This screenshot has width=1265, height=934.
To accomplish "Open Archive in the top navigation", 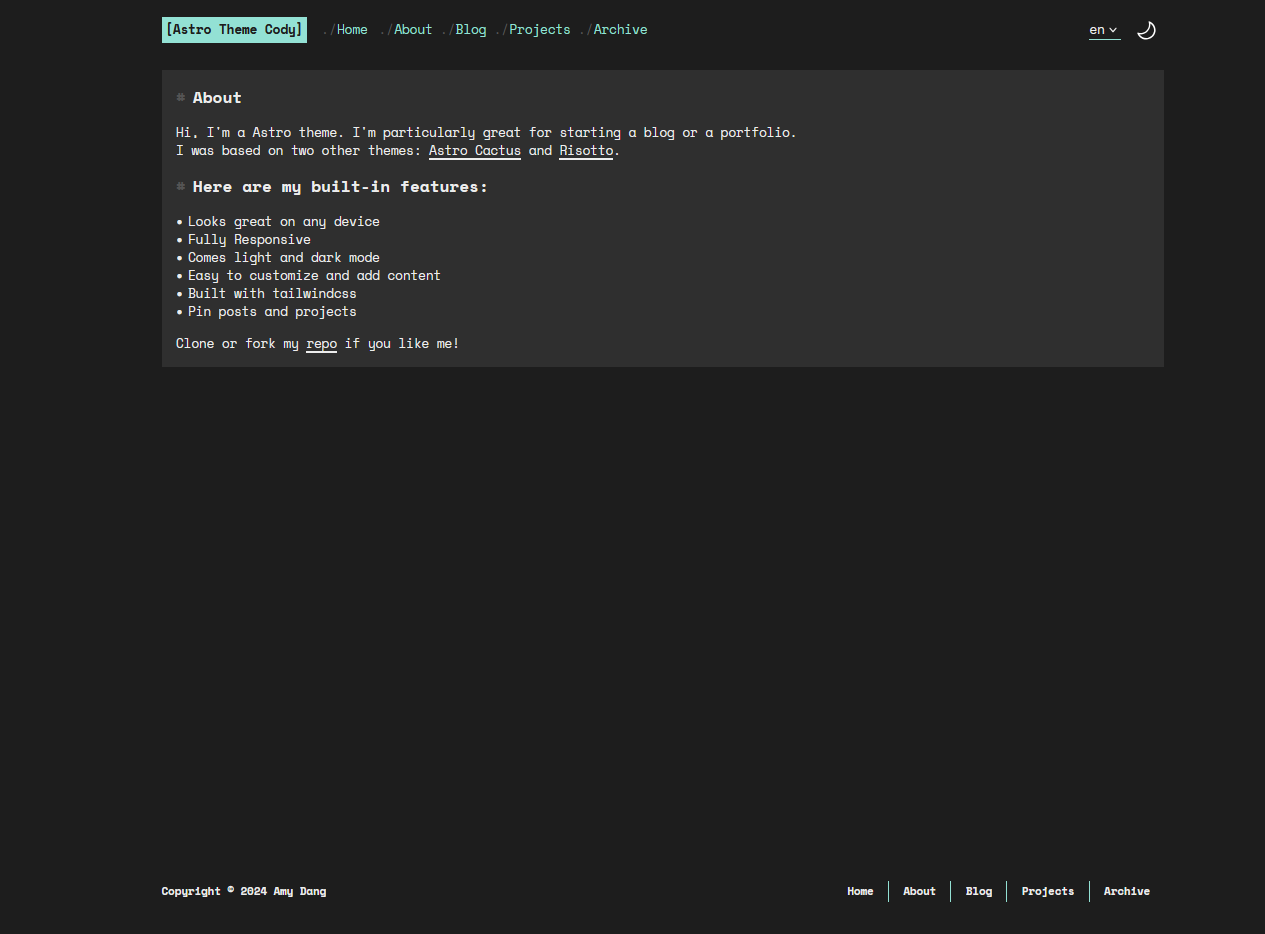I will (x=620, y=30).
